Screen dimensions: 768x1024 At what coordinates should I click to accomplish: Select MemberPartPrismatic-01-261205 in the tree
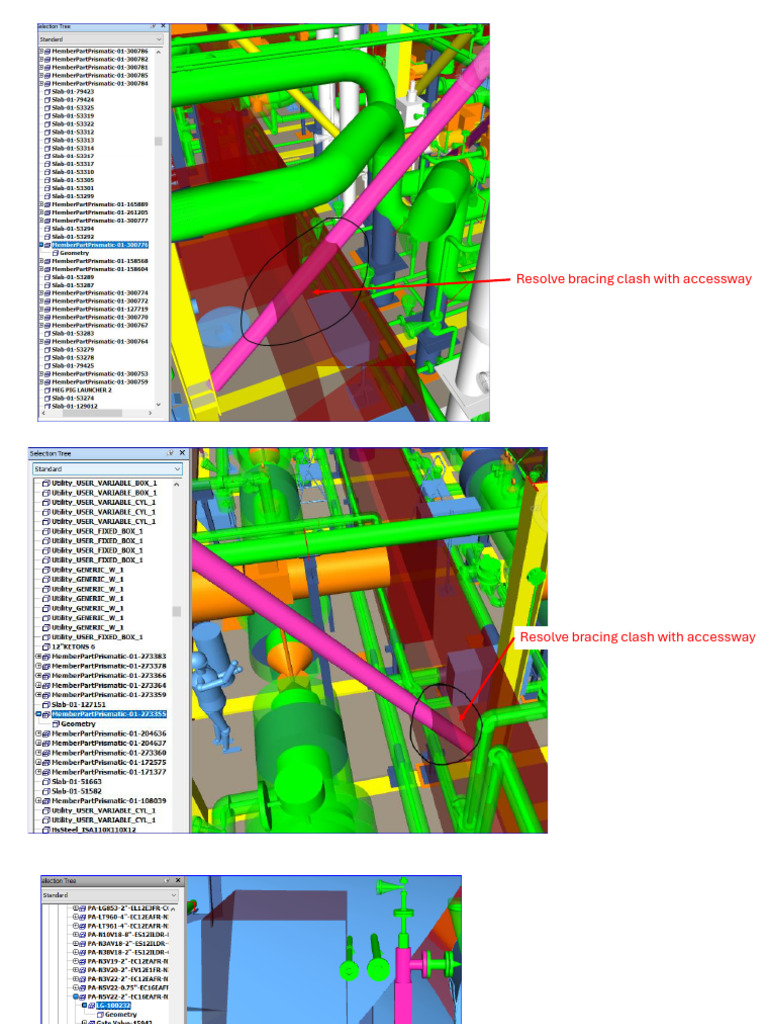click(100, 213)
